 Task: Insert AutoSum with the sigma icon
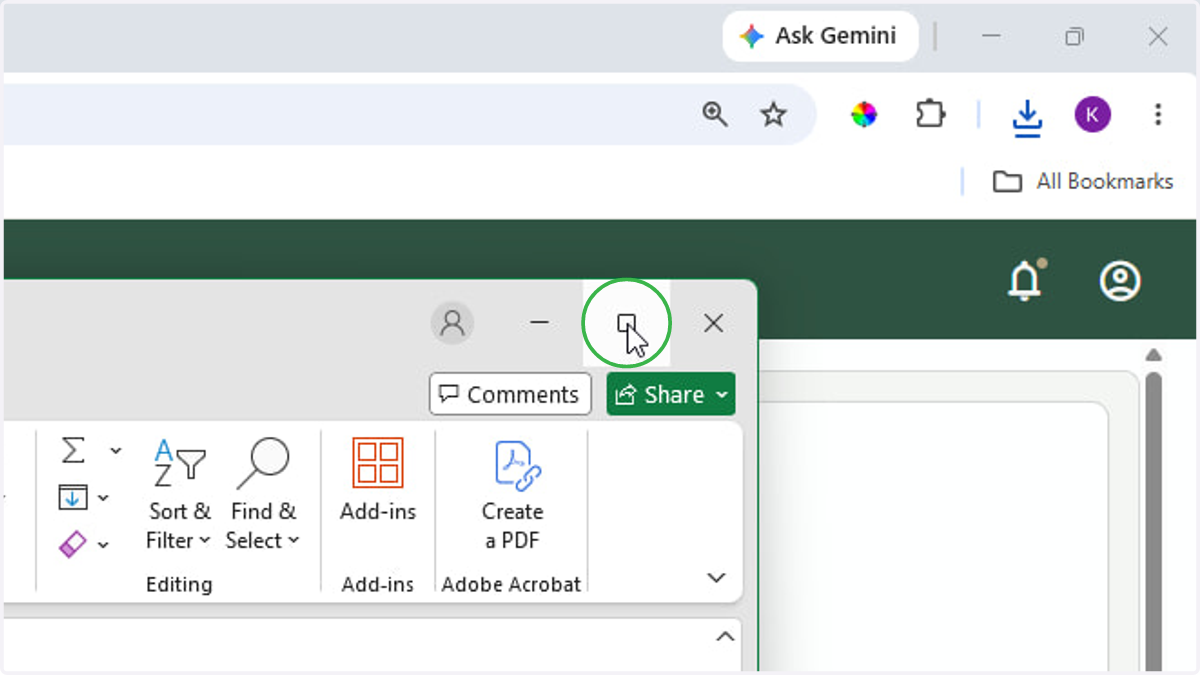click(74, 450)
